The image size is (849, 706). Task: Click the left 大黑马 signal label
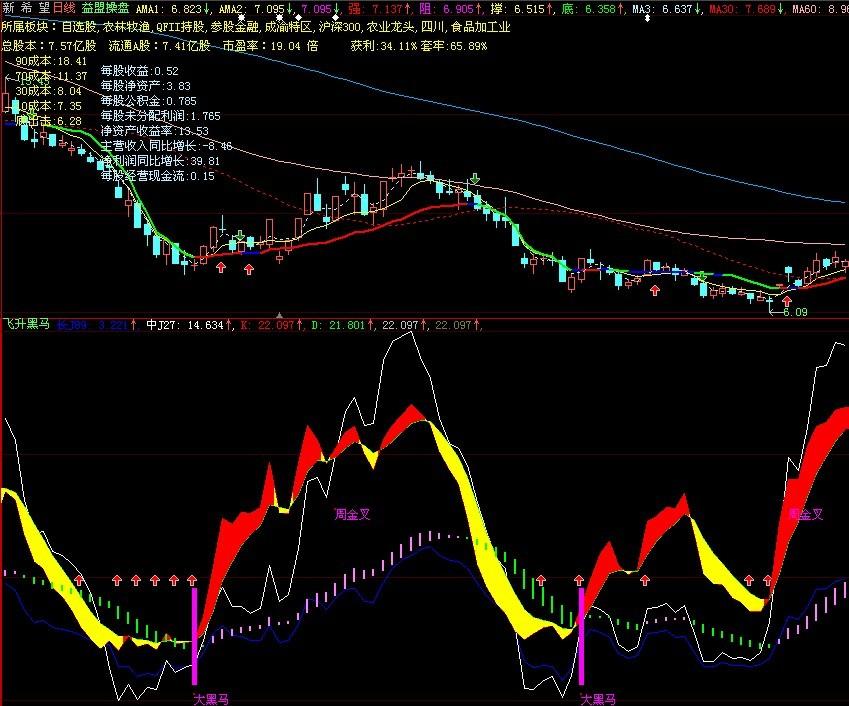(211, 697)
